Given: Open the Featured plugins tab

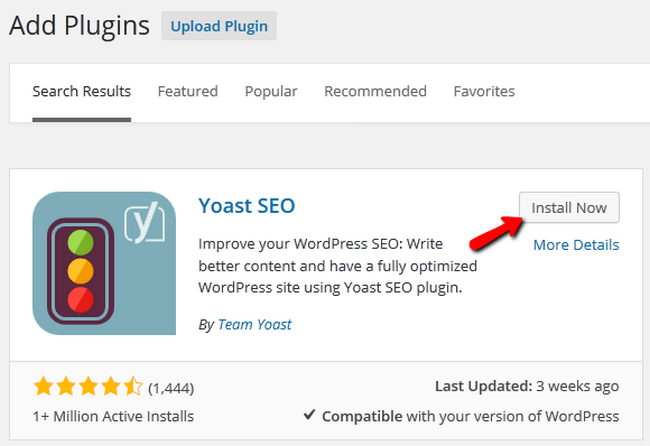Looking at the screenshot, I should click(x=187, y=91).
